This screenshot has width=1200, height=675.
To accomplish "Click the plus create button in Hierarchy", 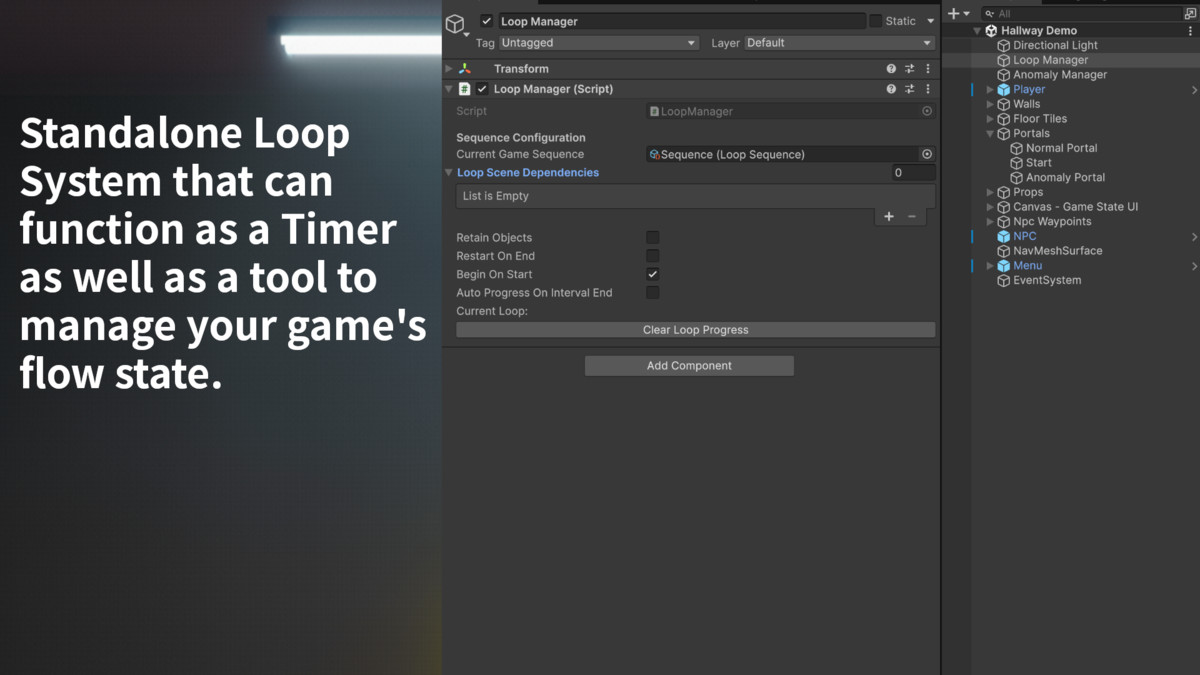I will coord(954,13).
